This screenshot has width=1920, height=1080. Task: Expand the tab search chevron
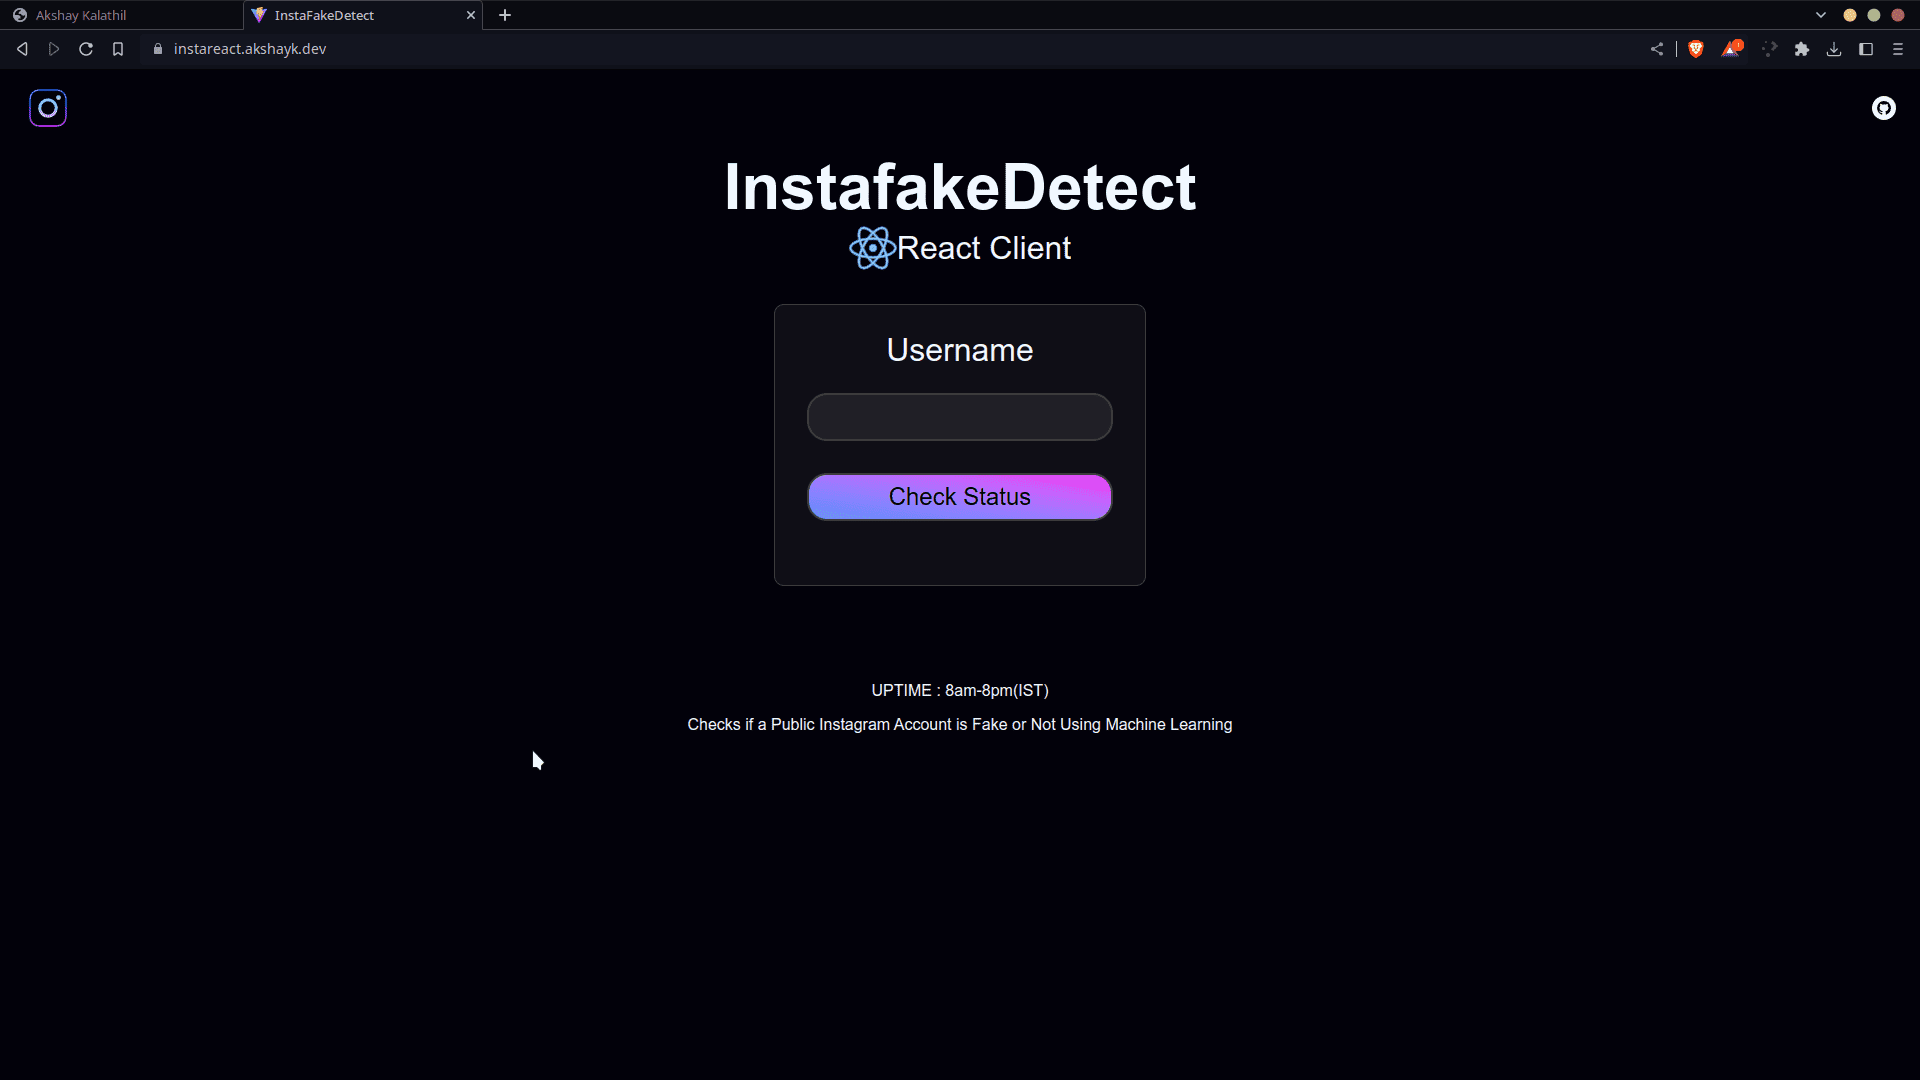click(1821, 15)
